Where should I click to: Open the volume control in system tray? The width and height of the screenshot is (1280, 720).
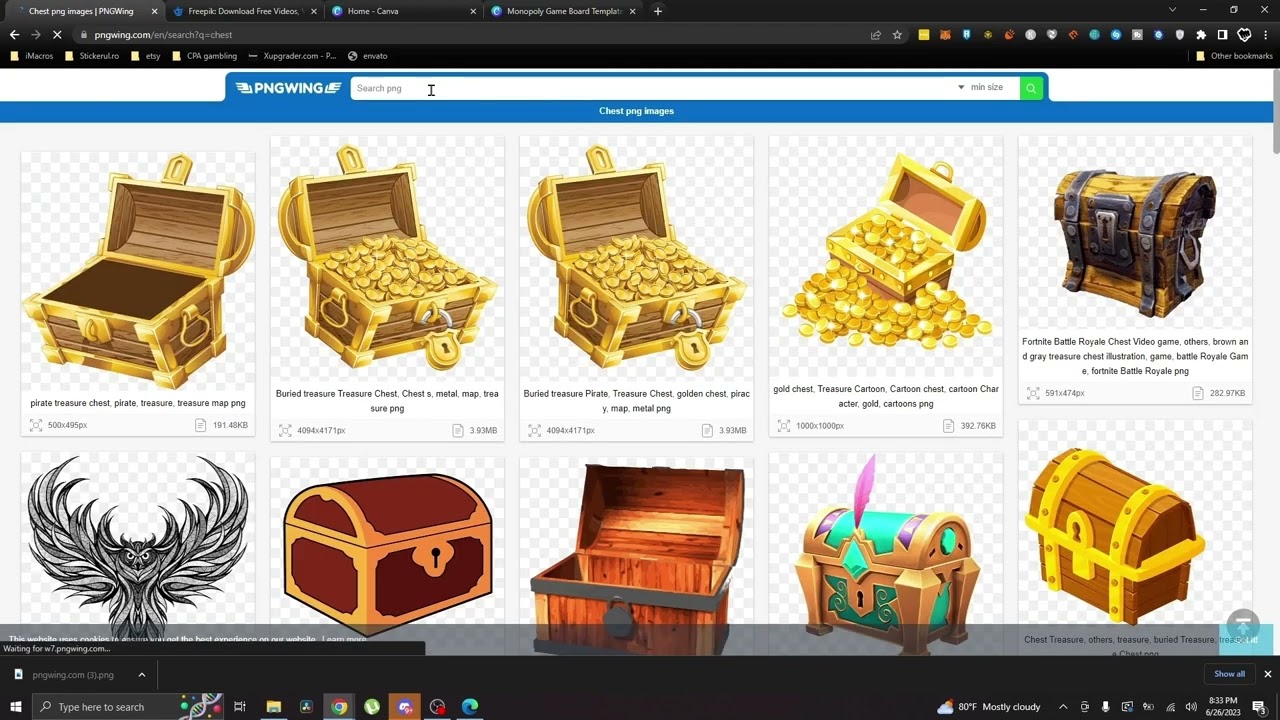pos(1191,707)
